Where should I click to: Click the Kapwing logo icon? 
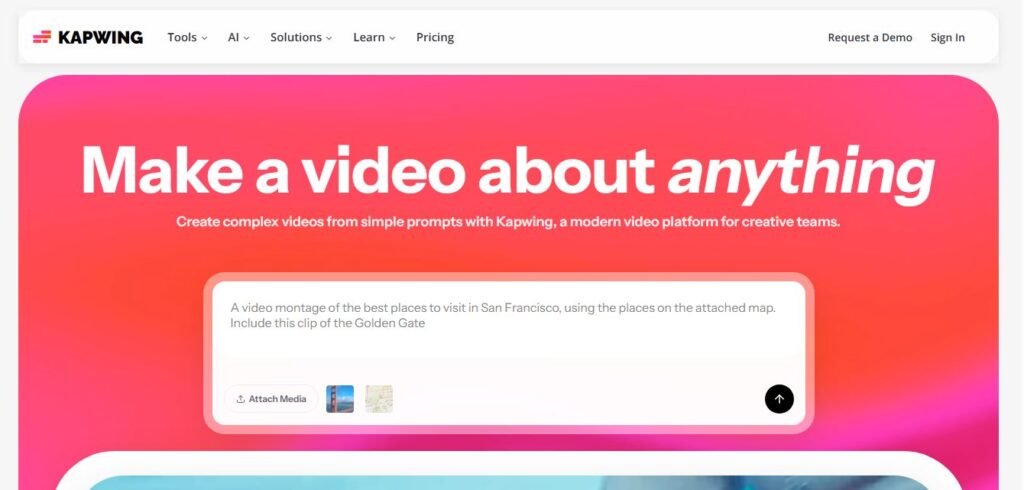(41, 37)
